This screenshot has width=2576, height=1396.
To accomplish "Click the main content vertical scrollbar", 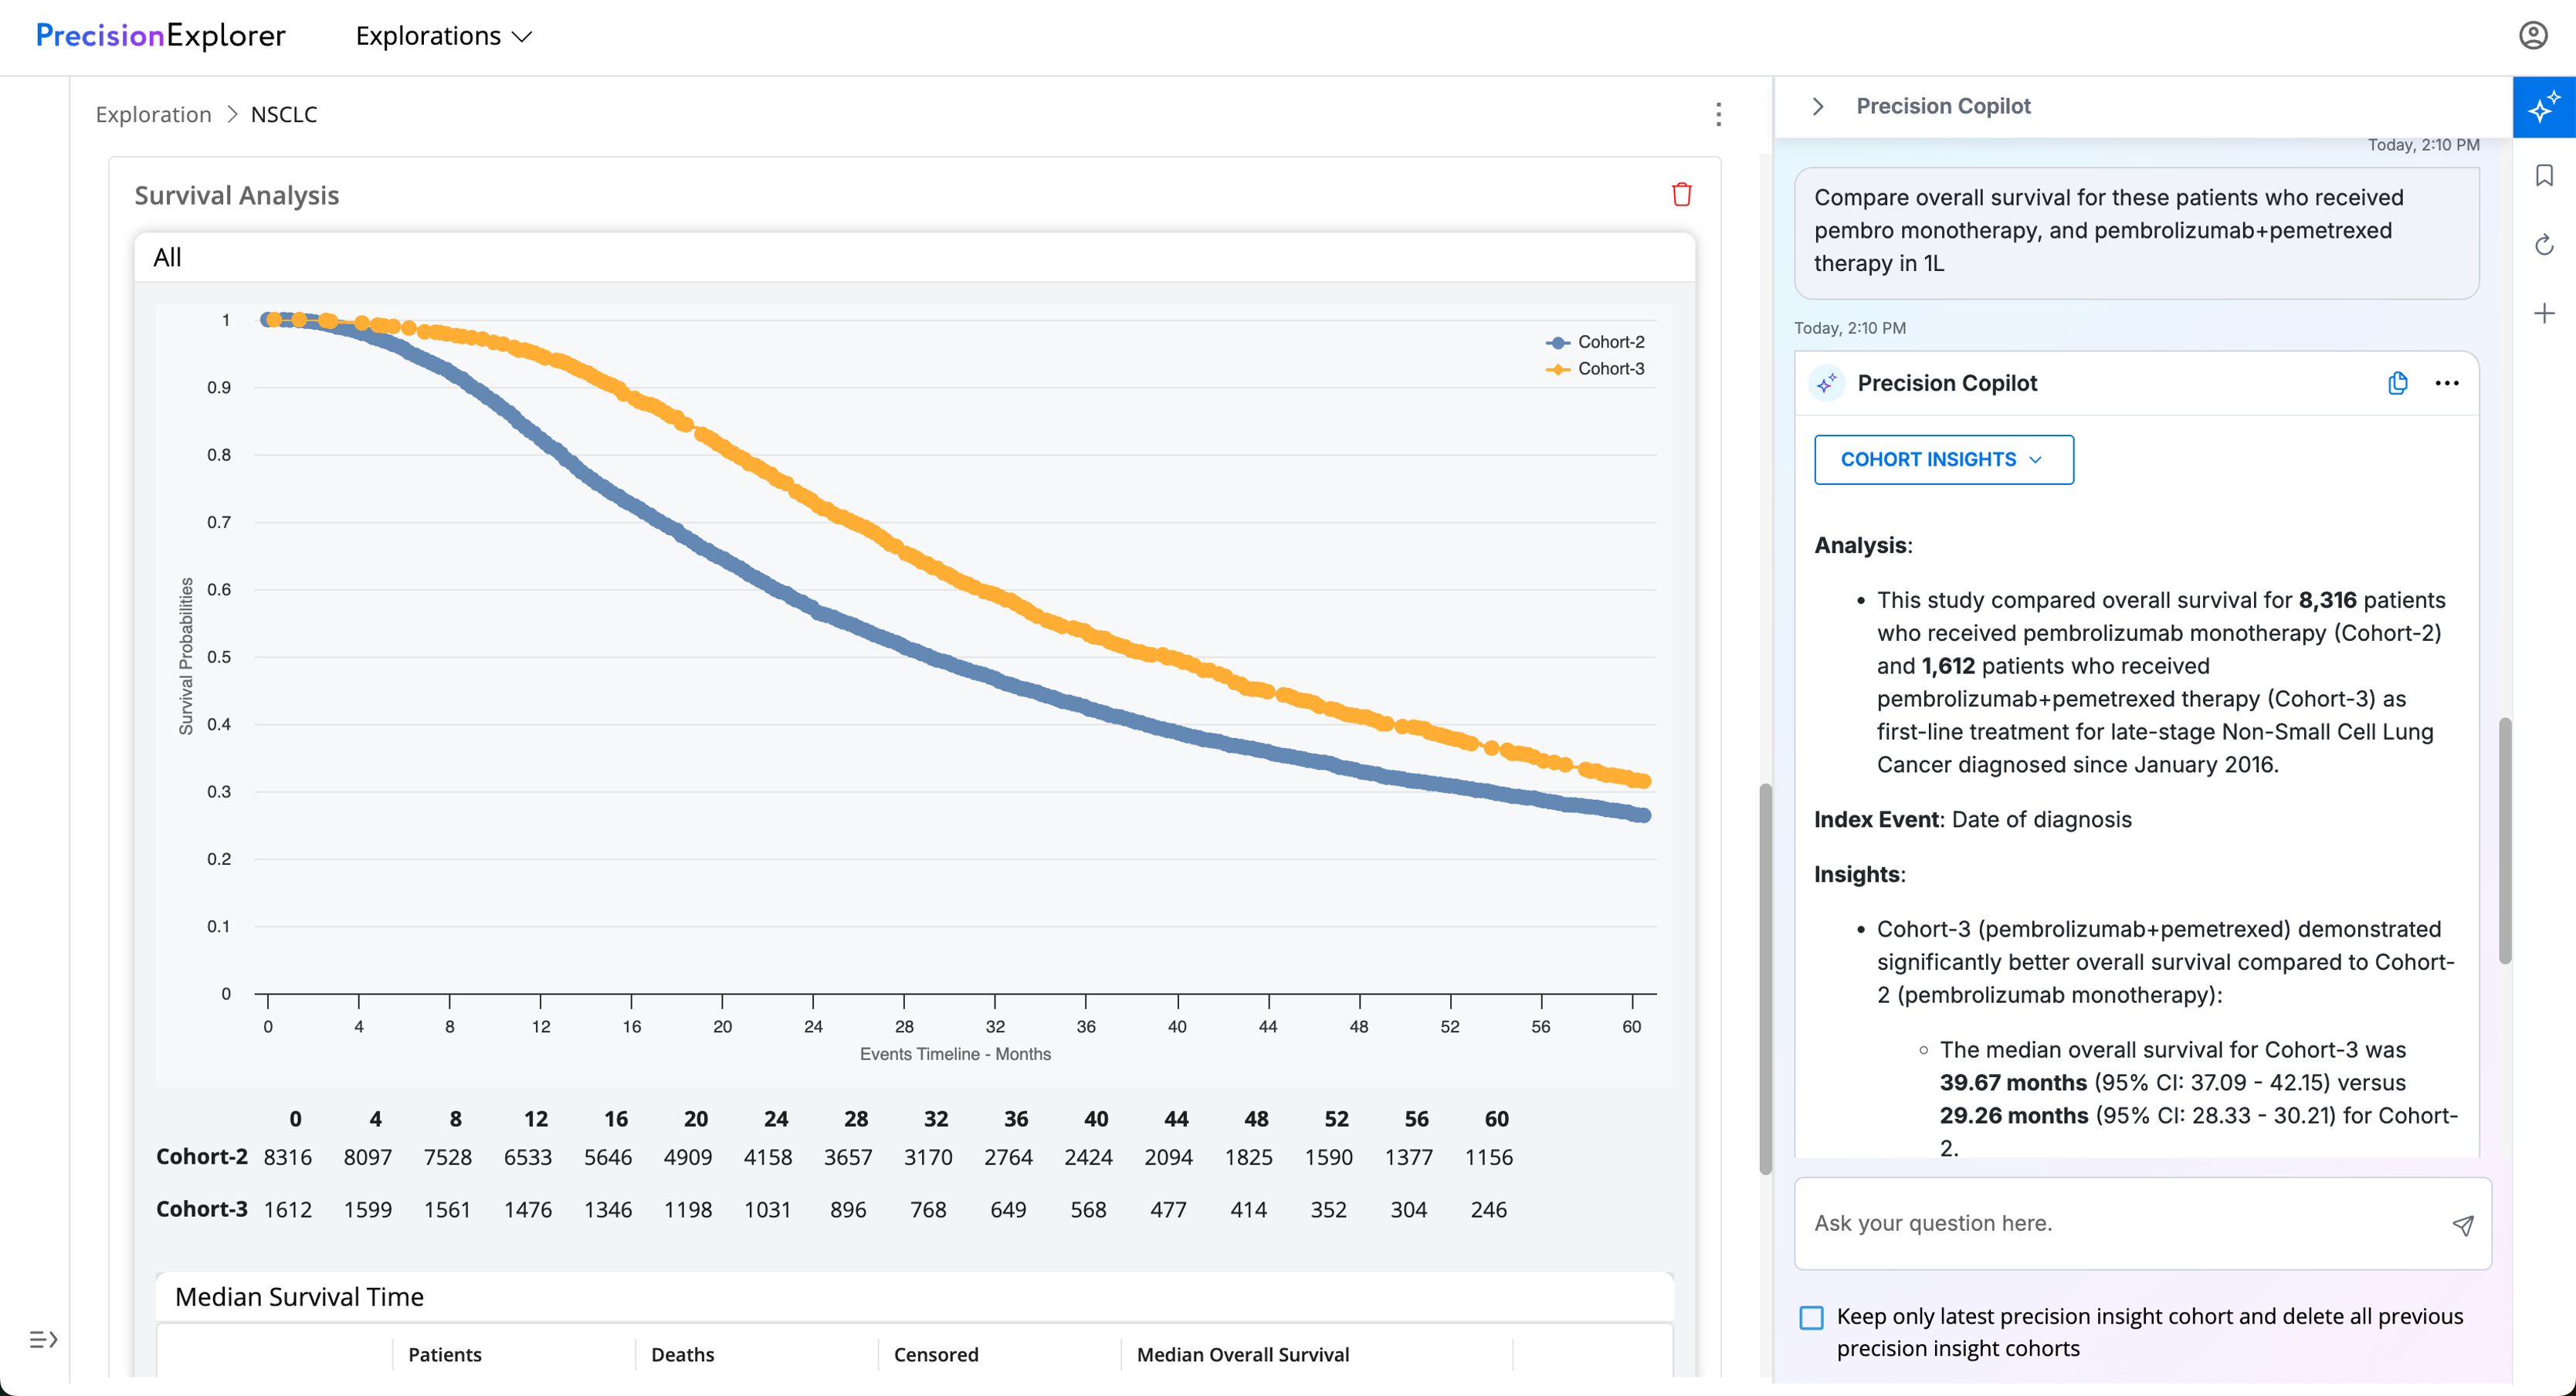I will (x=1765, y=980).
